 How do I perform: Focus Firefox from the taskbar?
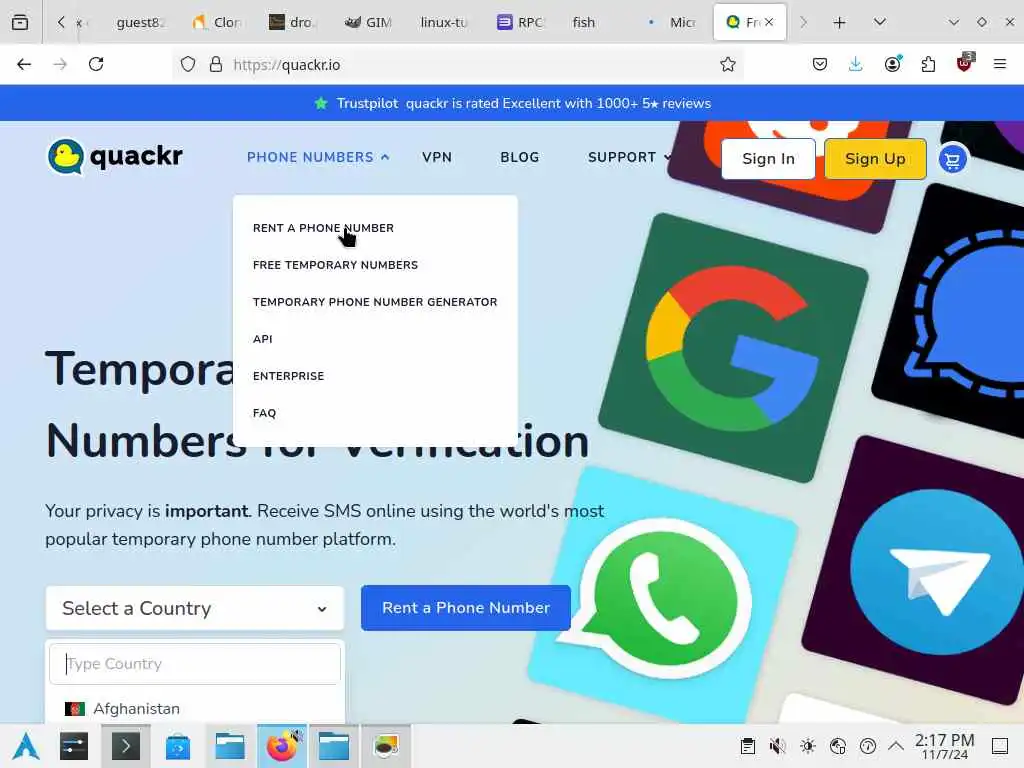click(x=282, y=746)
